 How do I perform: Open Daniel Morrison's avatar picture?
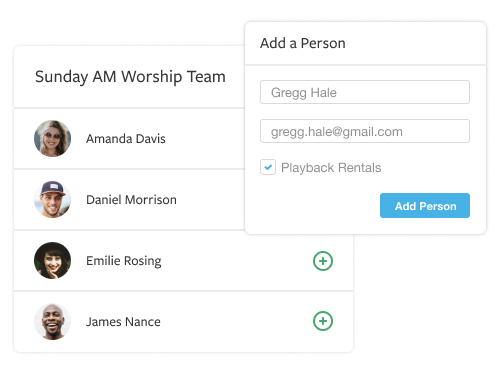pyautogui.click(x=53, y=199)
